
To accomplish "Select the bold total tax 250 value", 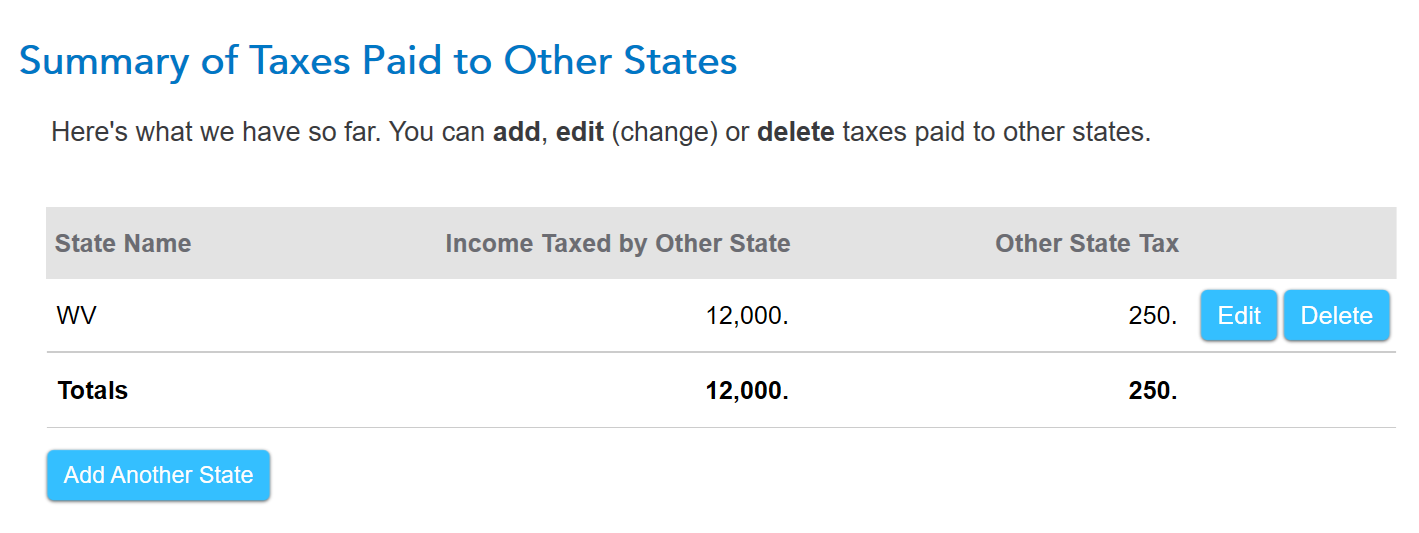I will coord(1153,391).
